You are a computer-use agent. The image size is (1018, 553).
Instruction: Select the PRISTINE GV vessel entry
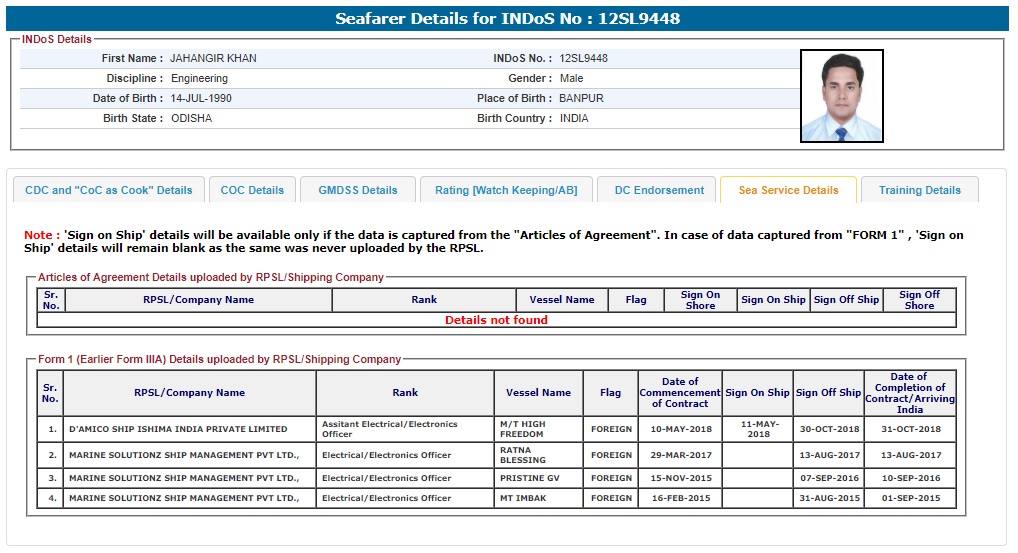pyautogui.click(x=529, y=478)
